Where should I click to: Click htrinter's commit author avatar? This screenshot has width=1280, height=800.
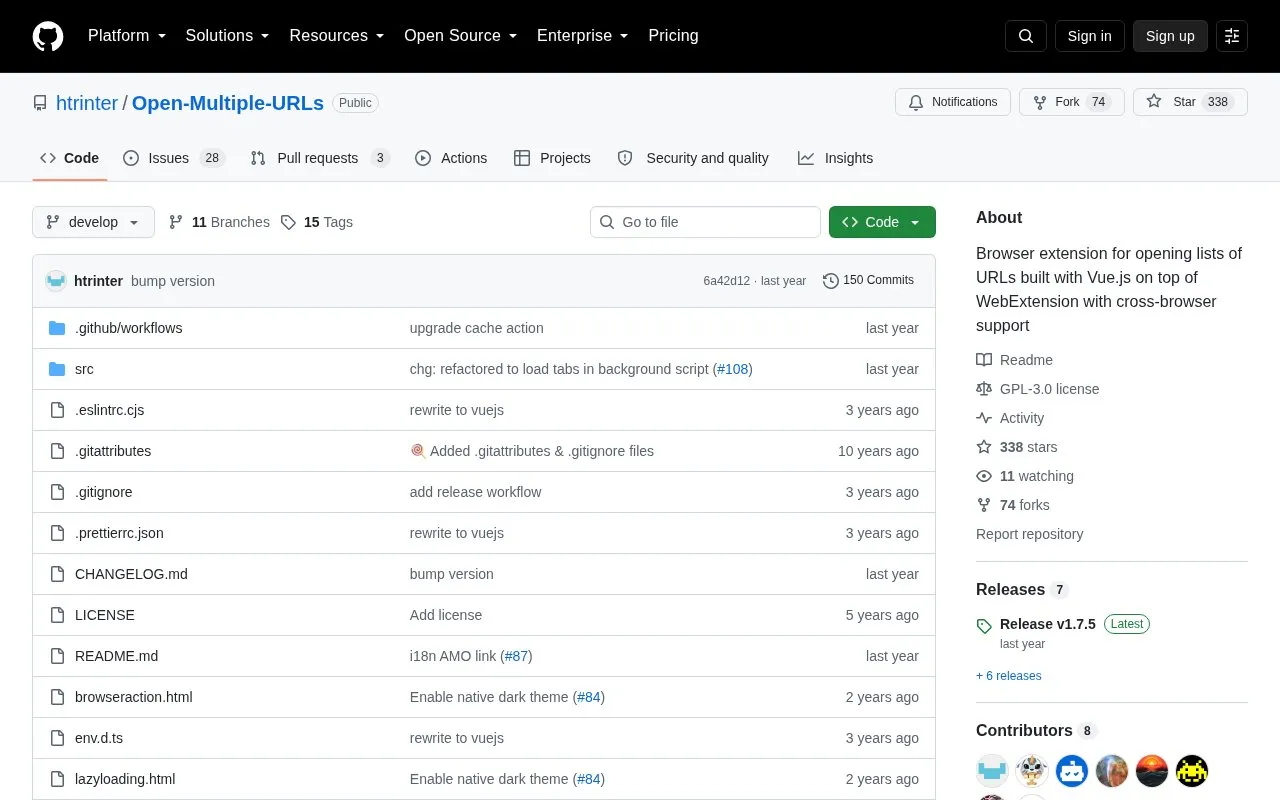click(x=56, y=281)
